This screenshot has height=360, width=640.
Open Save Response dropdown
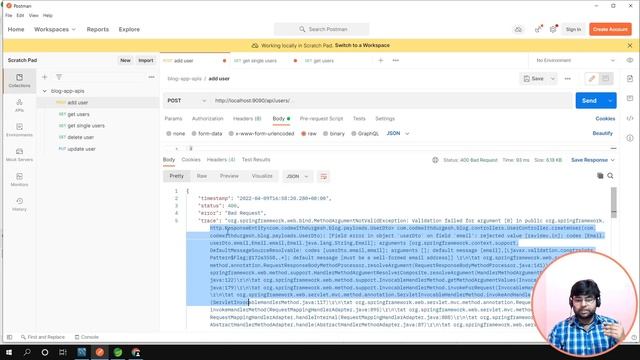[x=593, y=160]
